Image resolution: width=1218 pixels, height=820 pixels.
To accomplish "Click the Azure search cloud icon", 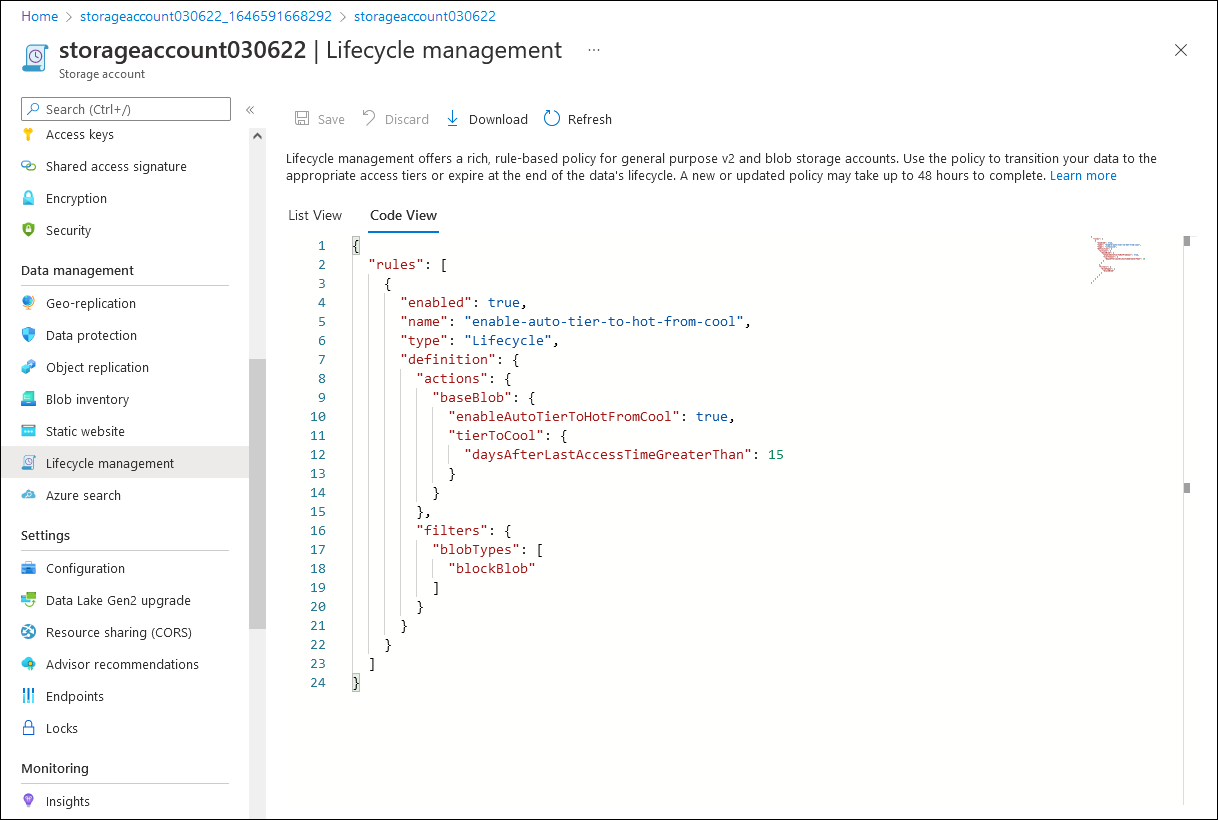I will click(x=28, y=496).
